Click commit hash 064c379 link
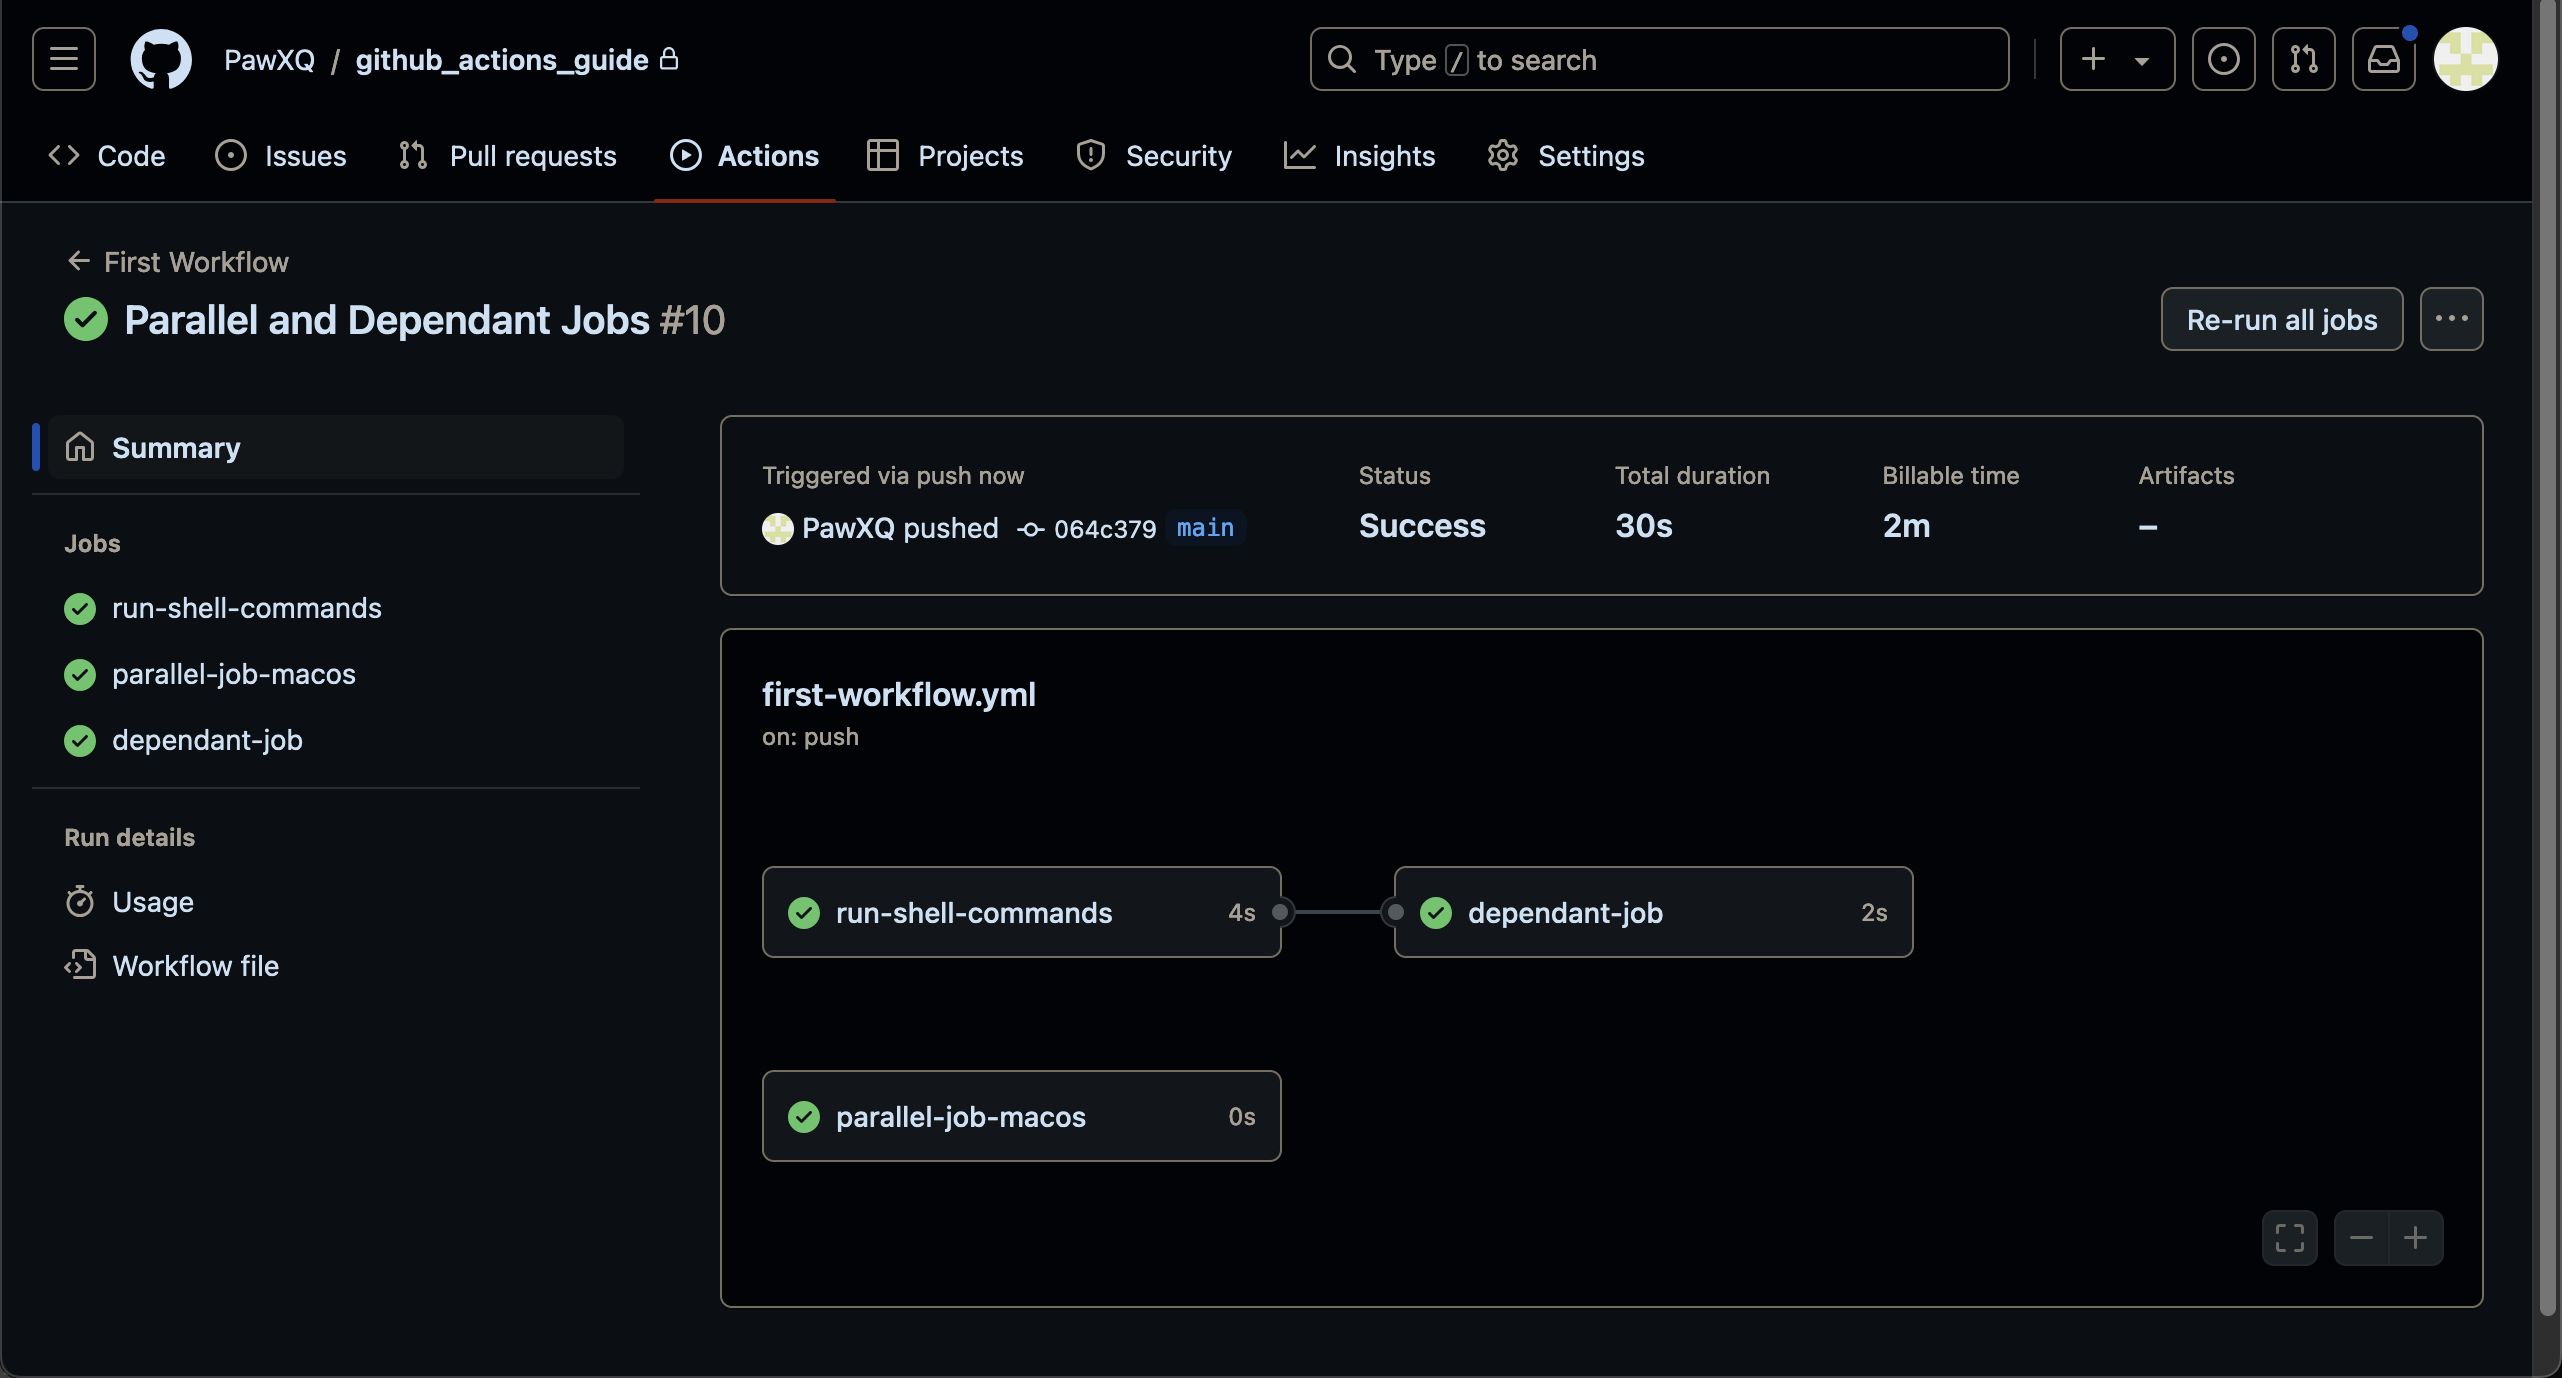This screenshot has height=1378, width=2562. pos(1104,529)
